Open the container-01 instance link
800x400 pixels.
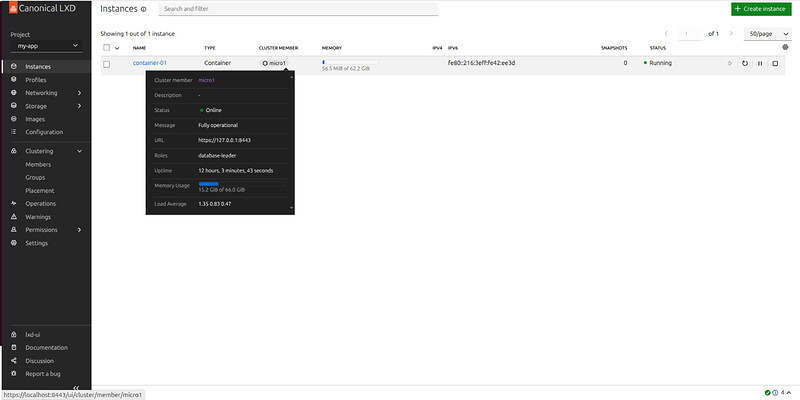149,63
